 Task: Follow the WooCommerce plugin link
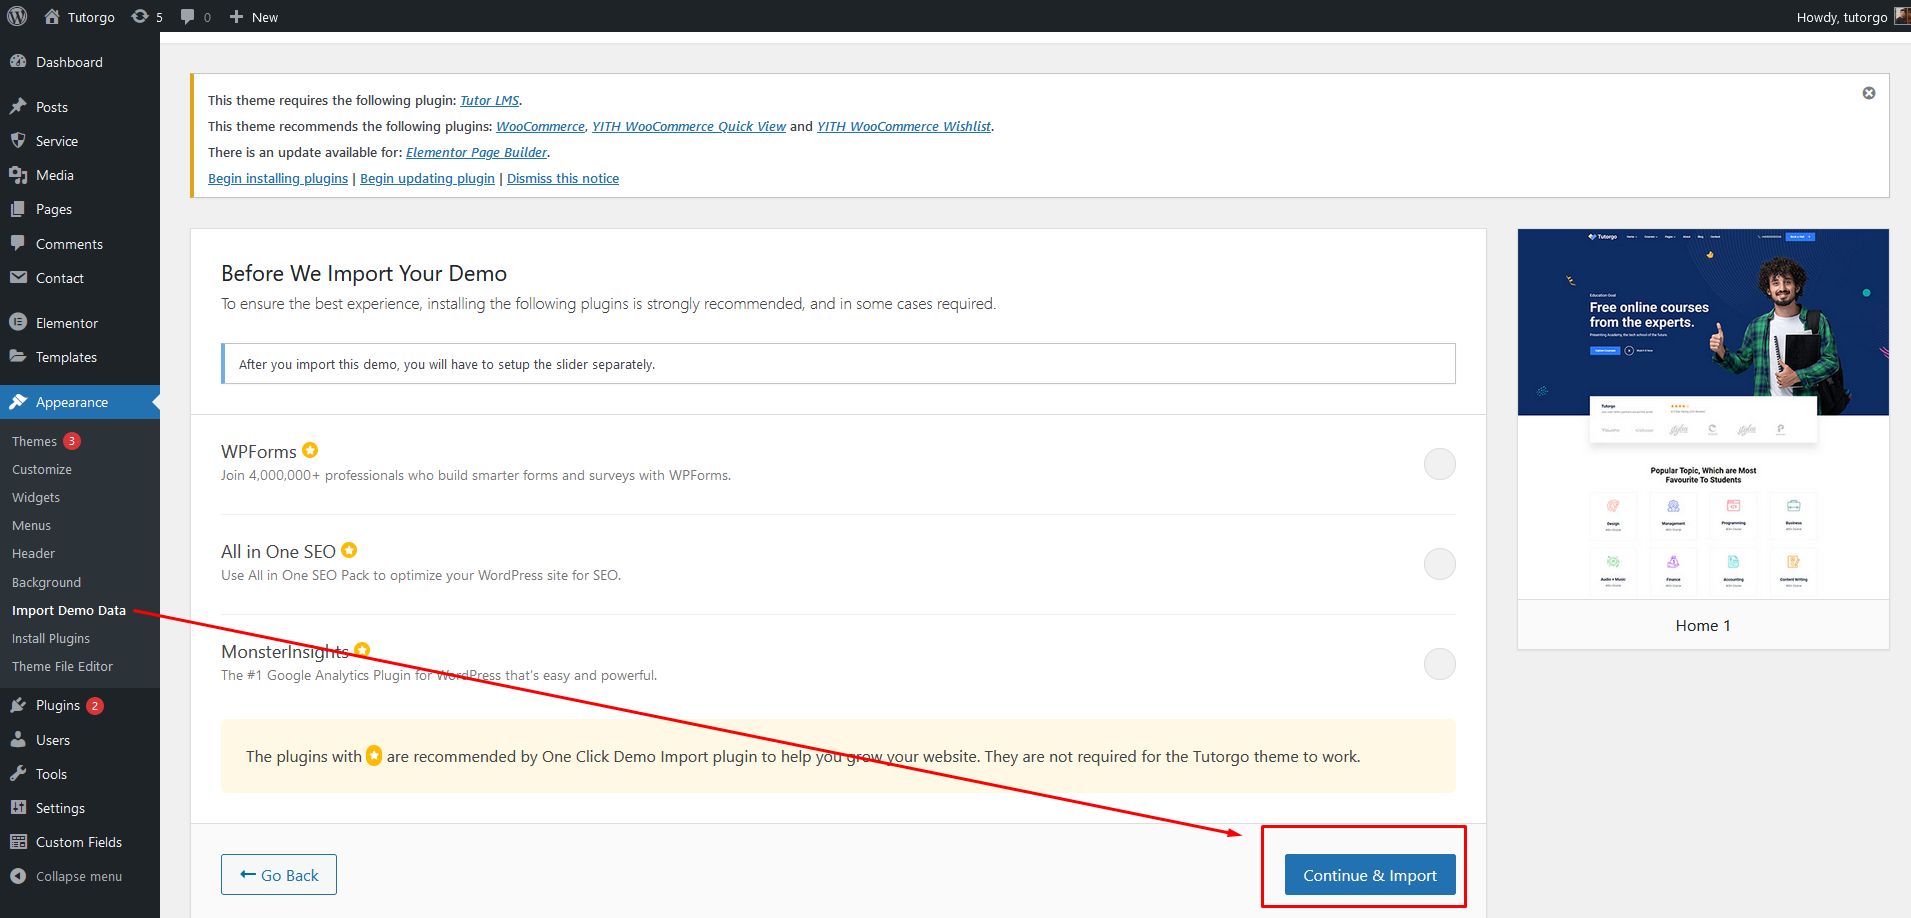tap(540, 126)
